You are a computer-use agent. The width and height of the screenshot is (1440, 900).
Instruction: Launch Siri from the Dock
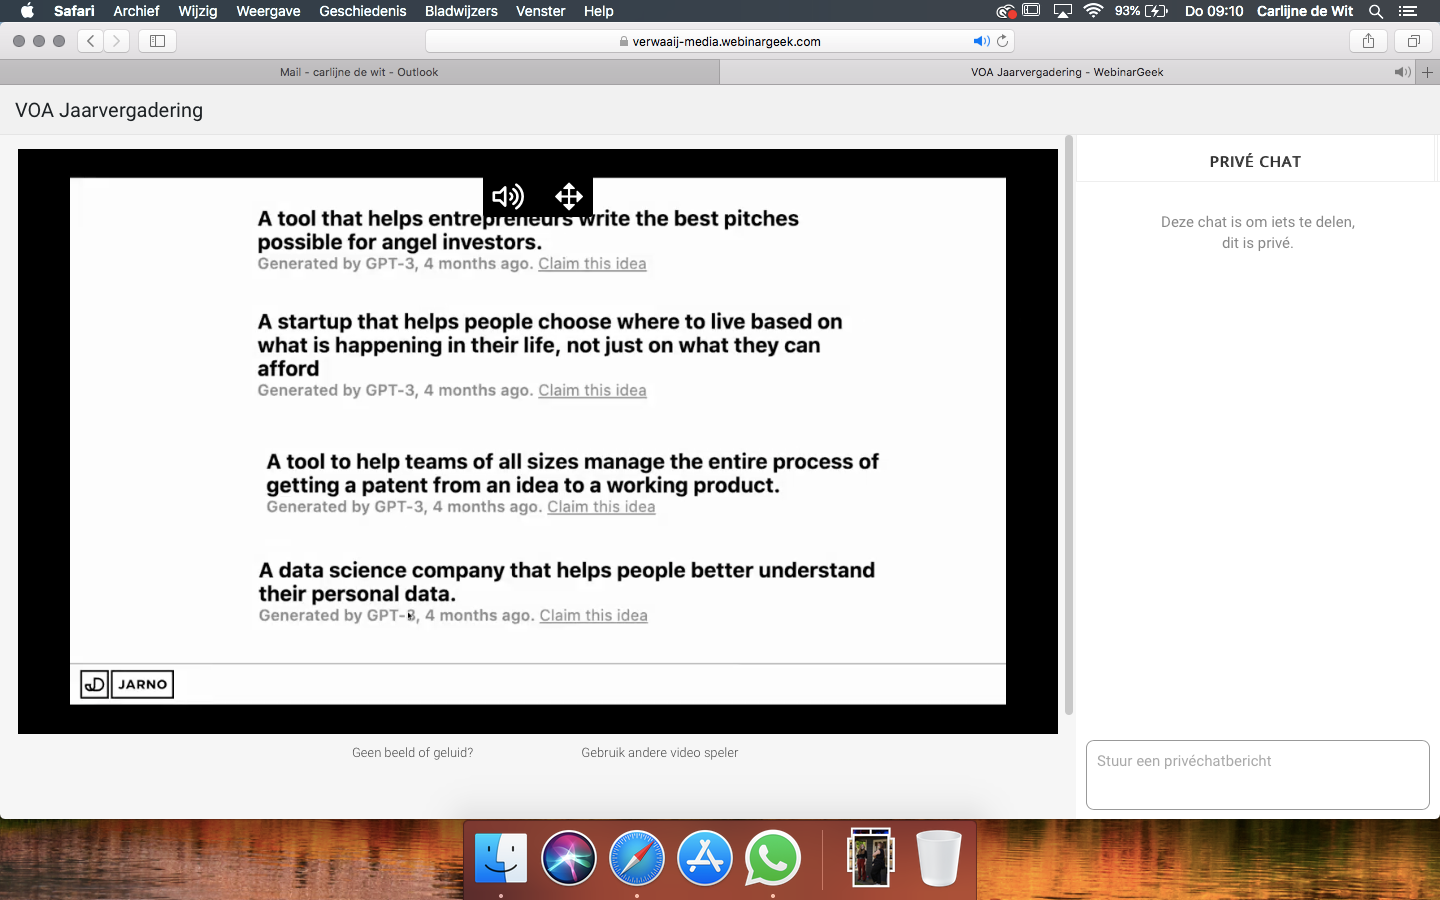(569, 858)
